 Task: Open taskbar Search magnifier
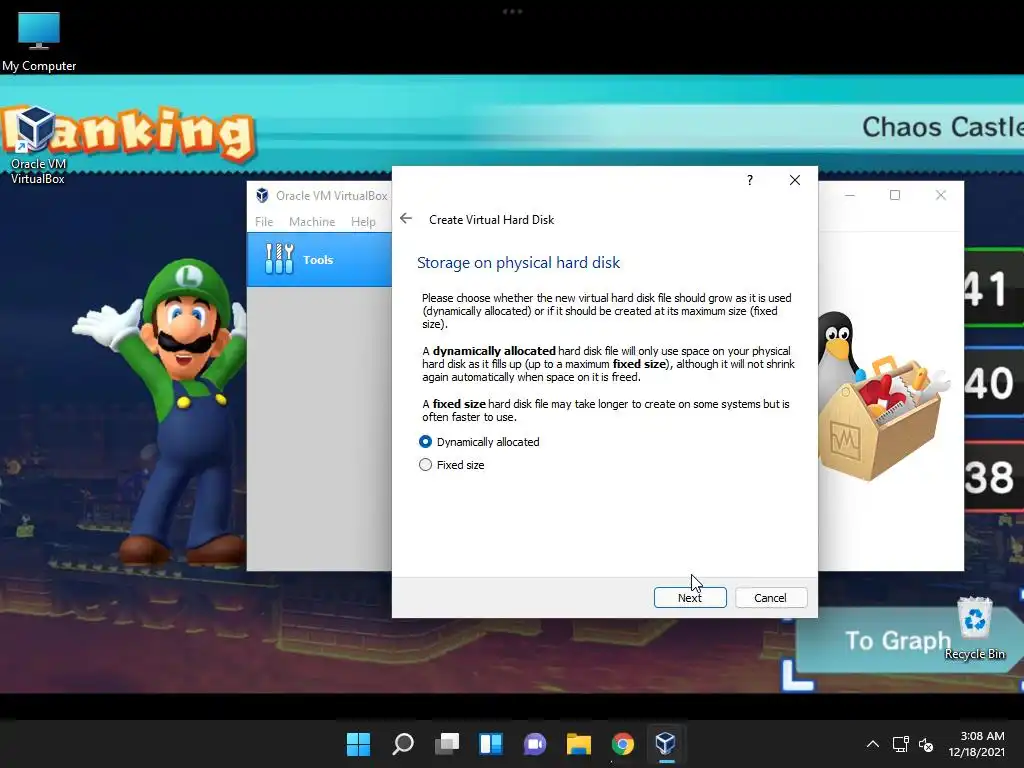pos(402,744)
